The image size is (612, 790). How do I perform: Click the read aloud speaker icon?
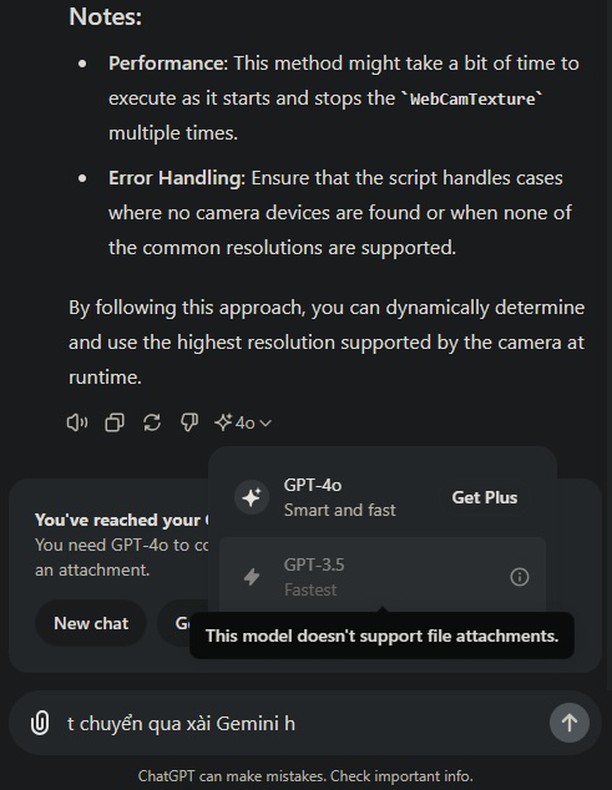(77, 423)
